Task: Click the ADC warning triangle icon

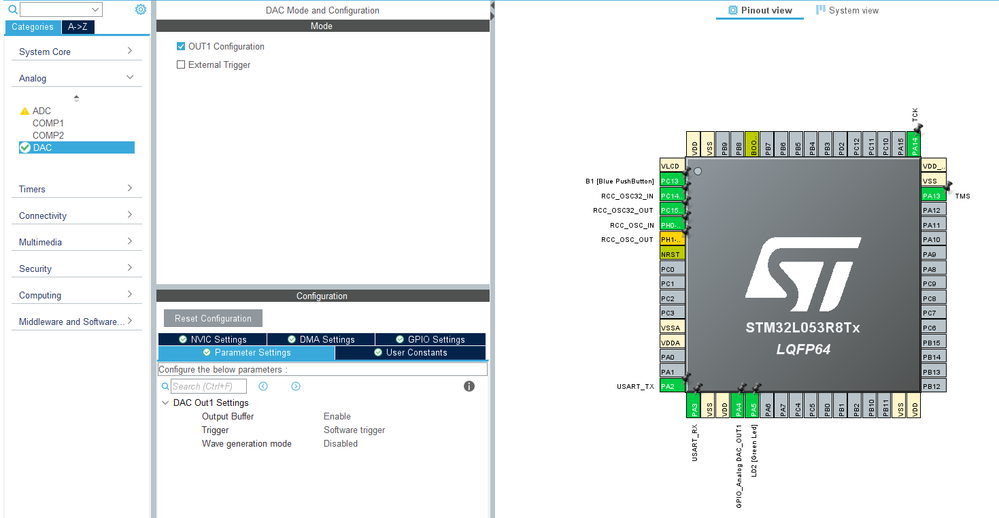Action: [x=25, y=111]
